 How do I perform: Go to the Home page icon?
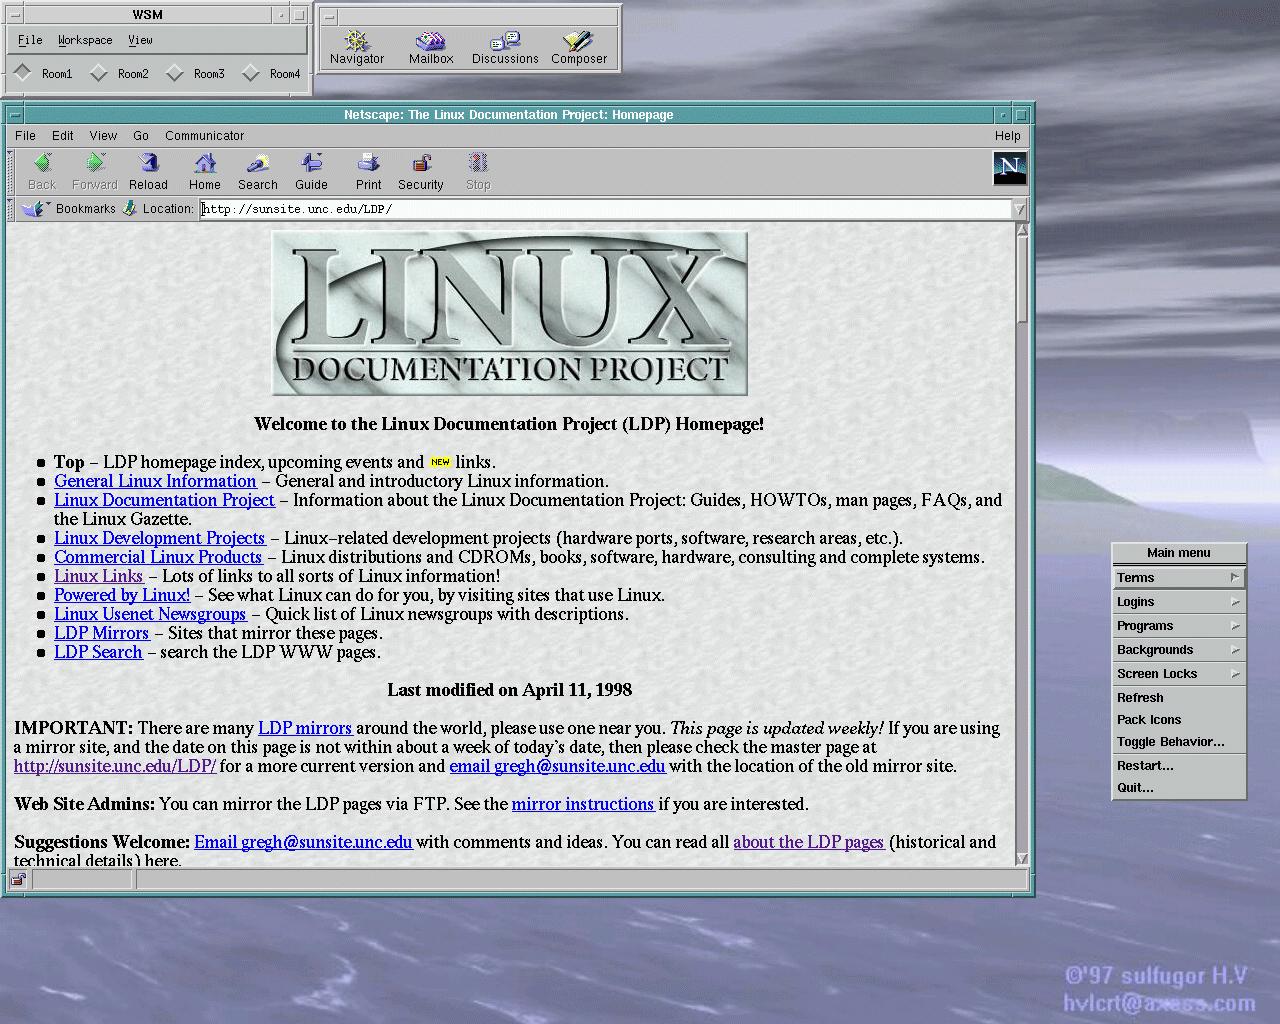(205, 163)
